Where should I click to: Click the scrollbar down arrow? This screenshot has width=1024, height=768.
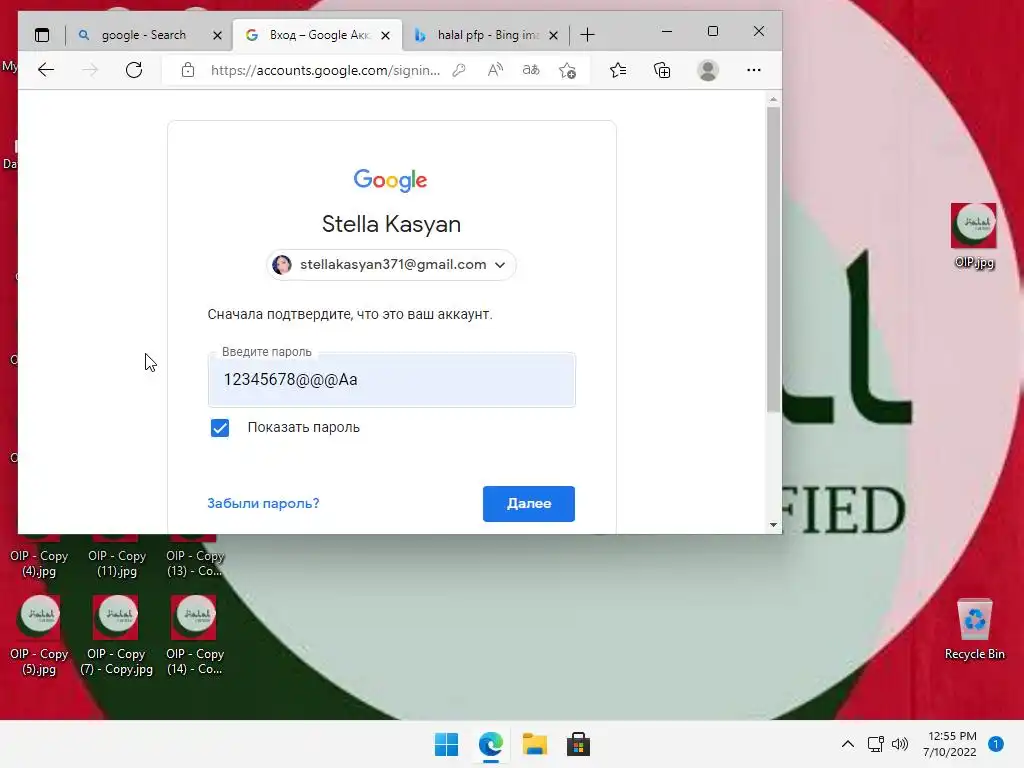tap(773, 524)
